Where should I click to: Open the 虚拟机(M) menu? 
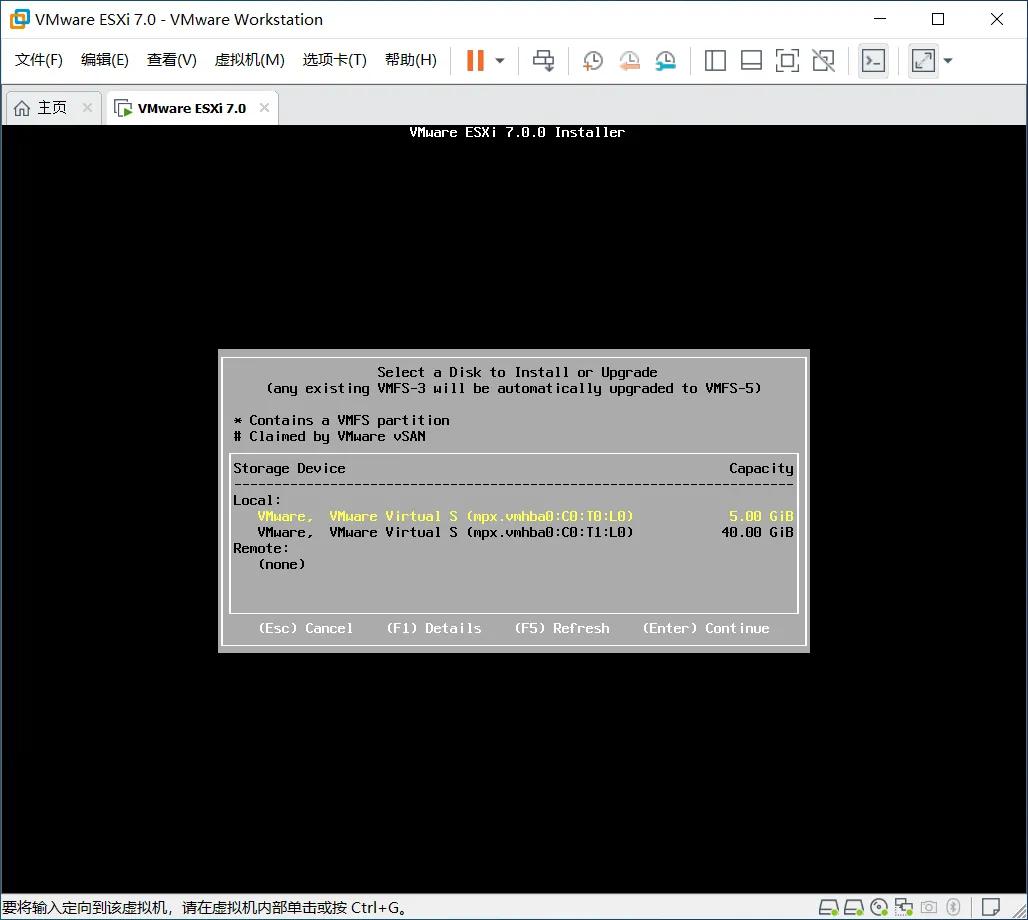pyautogui.click(x=249, y=59)
